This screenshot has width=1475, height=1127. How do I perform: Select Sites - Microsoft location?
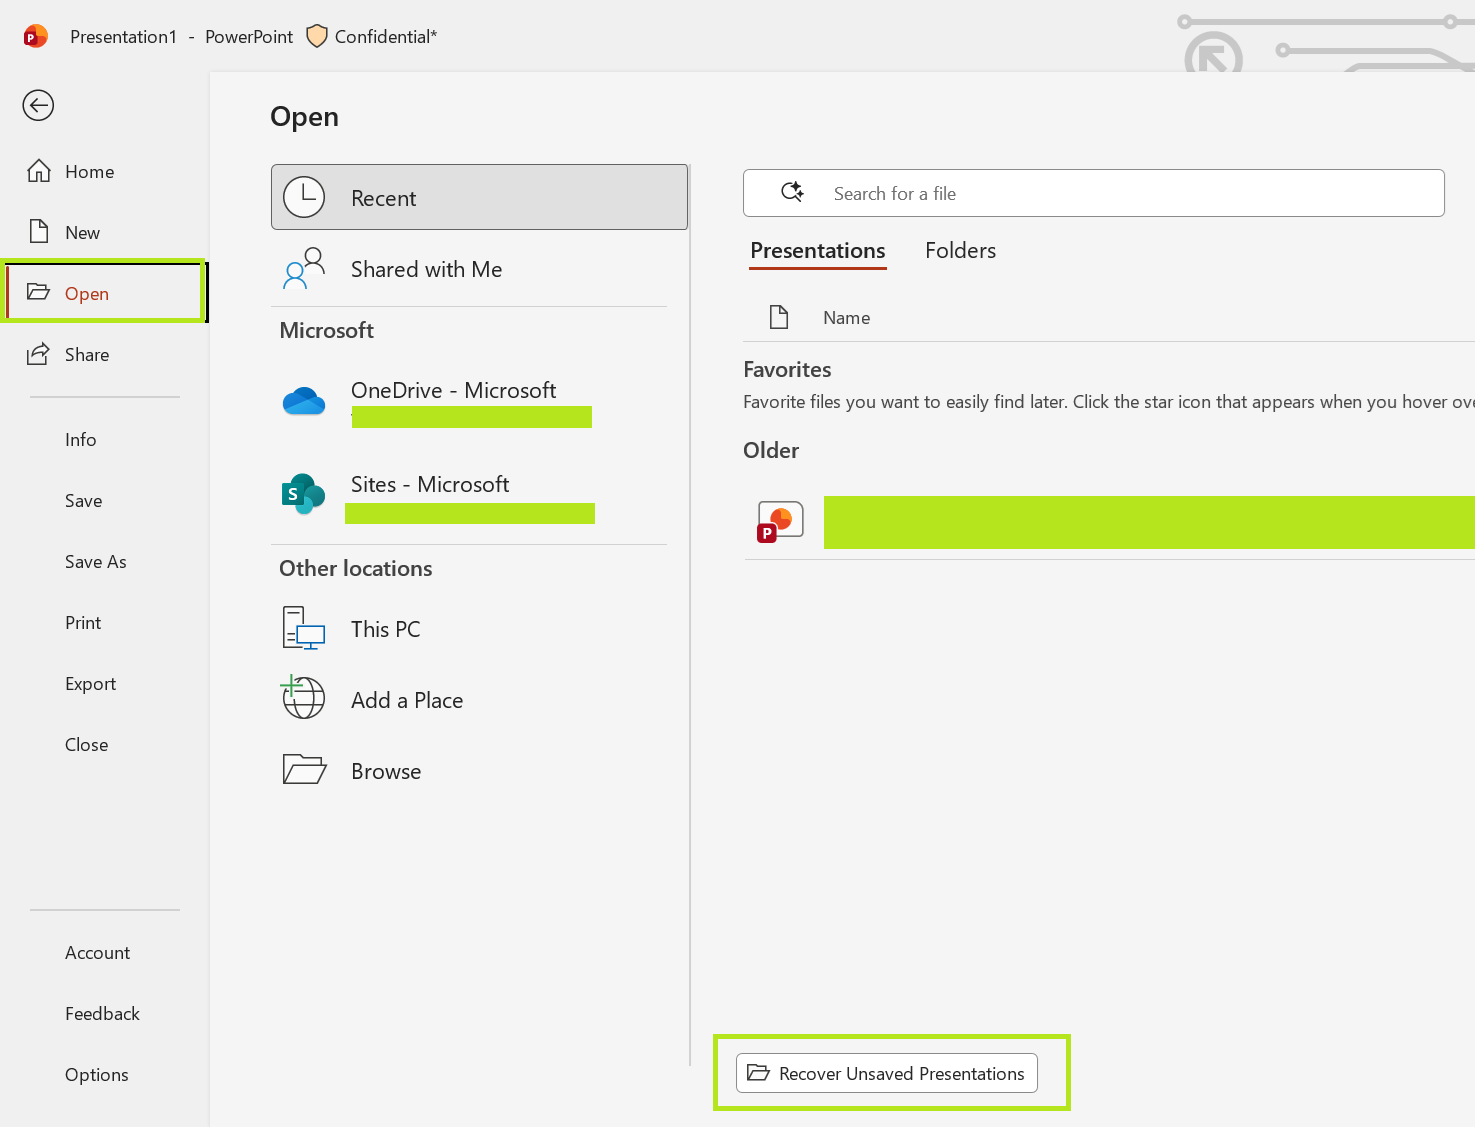(x=479, y=497)
